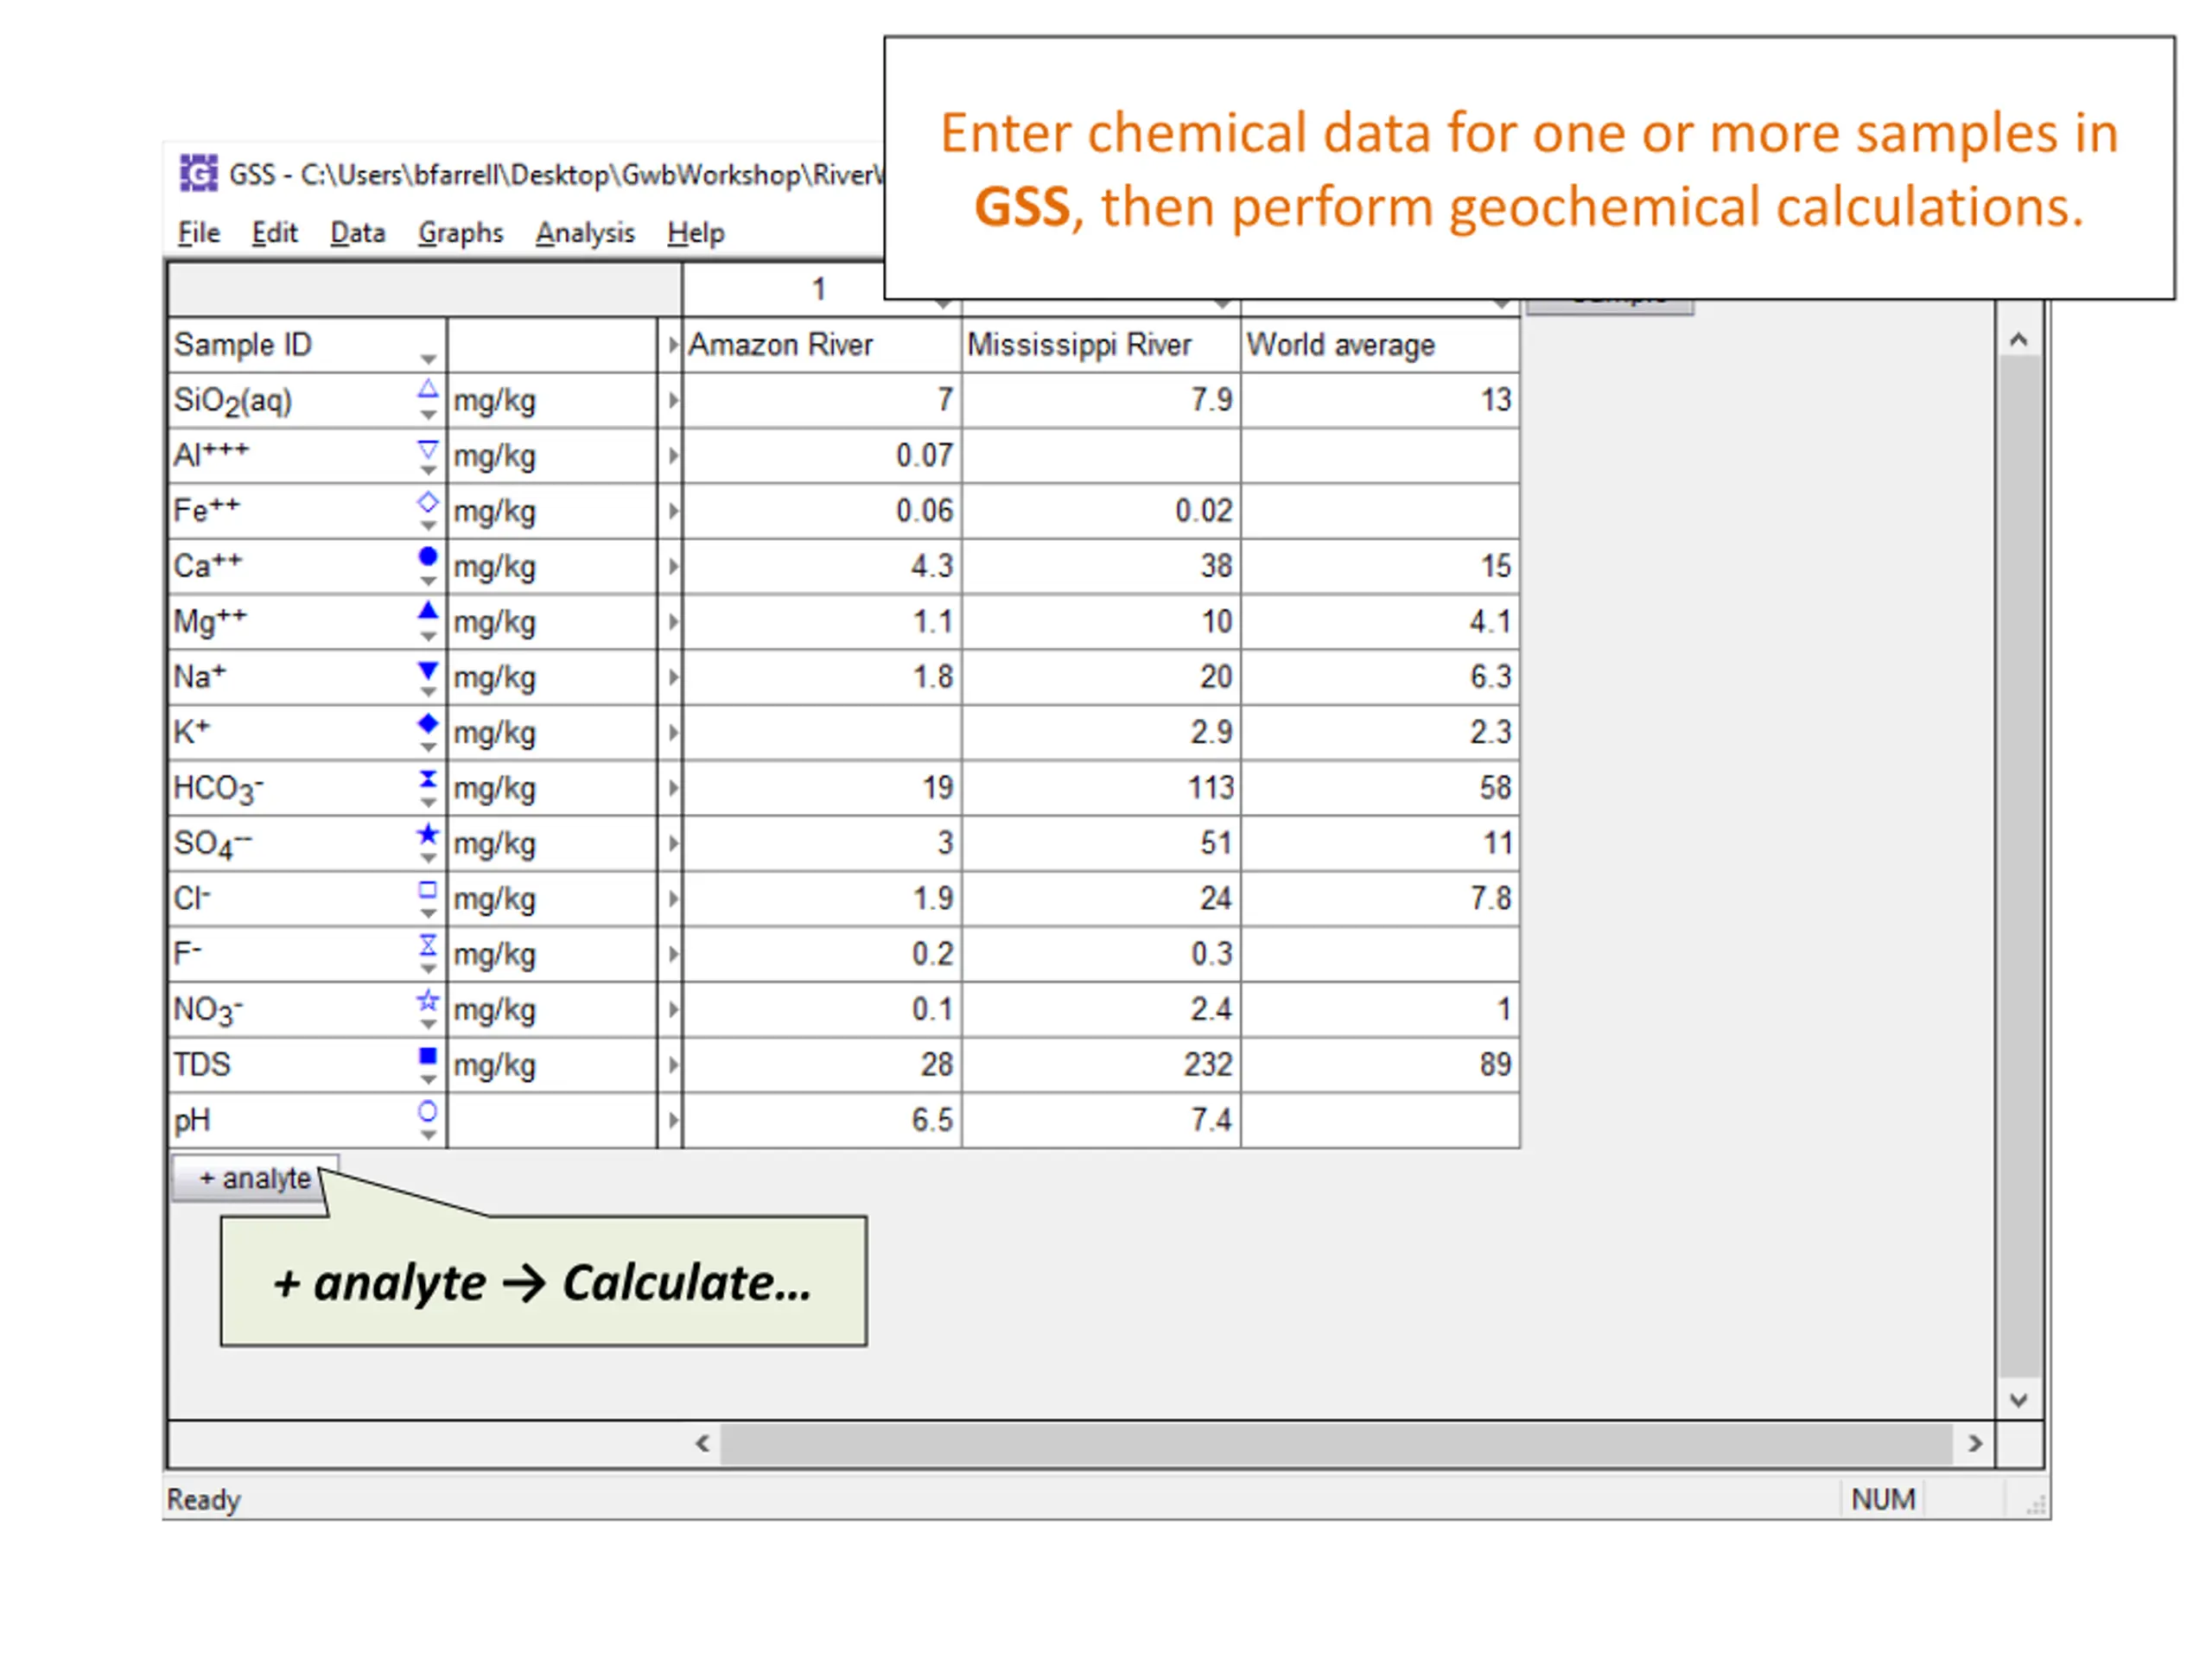Click the HCO3- hourglass marker symbol
Screen dimensions: 2212x1659
click(x=427, y=778)
